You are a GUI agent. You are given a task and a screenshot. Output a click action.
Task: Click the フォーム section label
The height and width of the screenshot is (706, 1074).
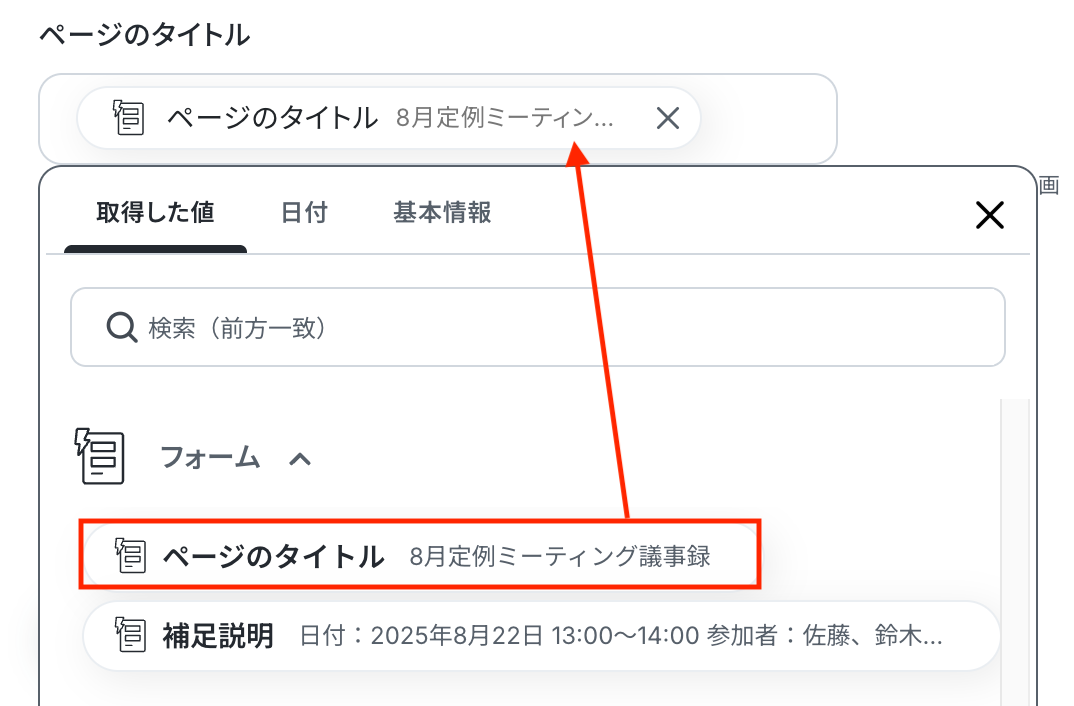(210, 457)
